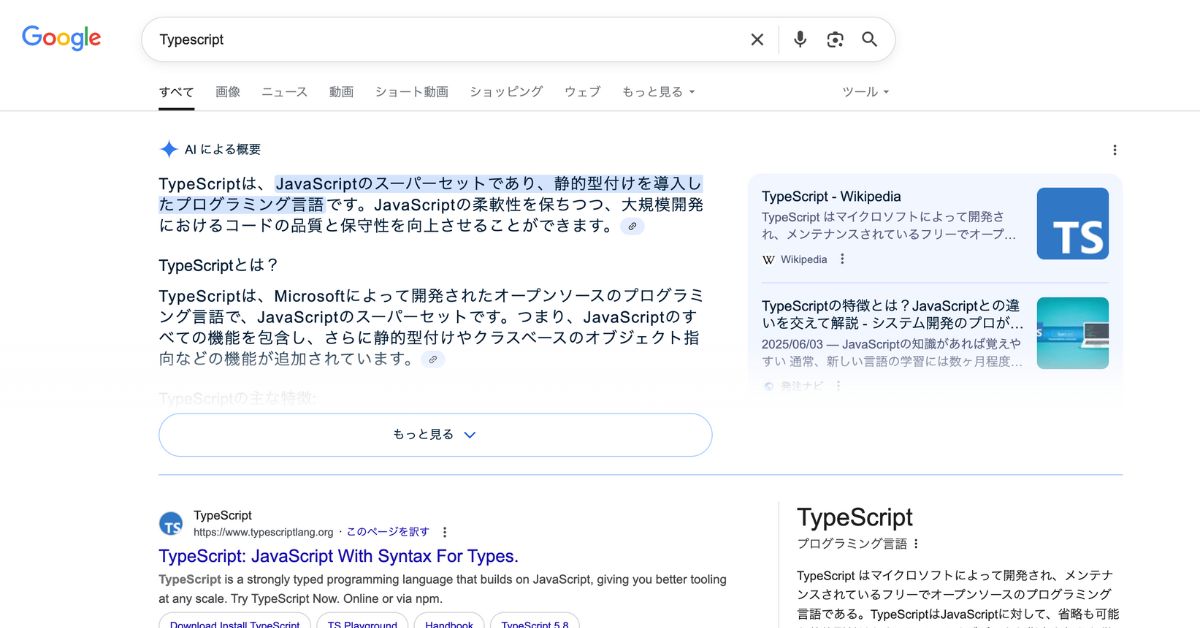This screenshot has height=628, width=1200.
Task: Open the knowledge panel three-dot menu
Action: [916, 543]
